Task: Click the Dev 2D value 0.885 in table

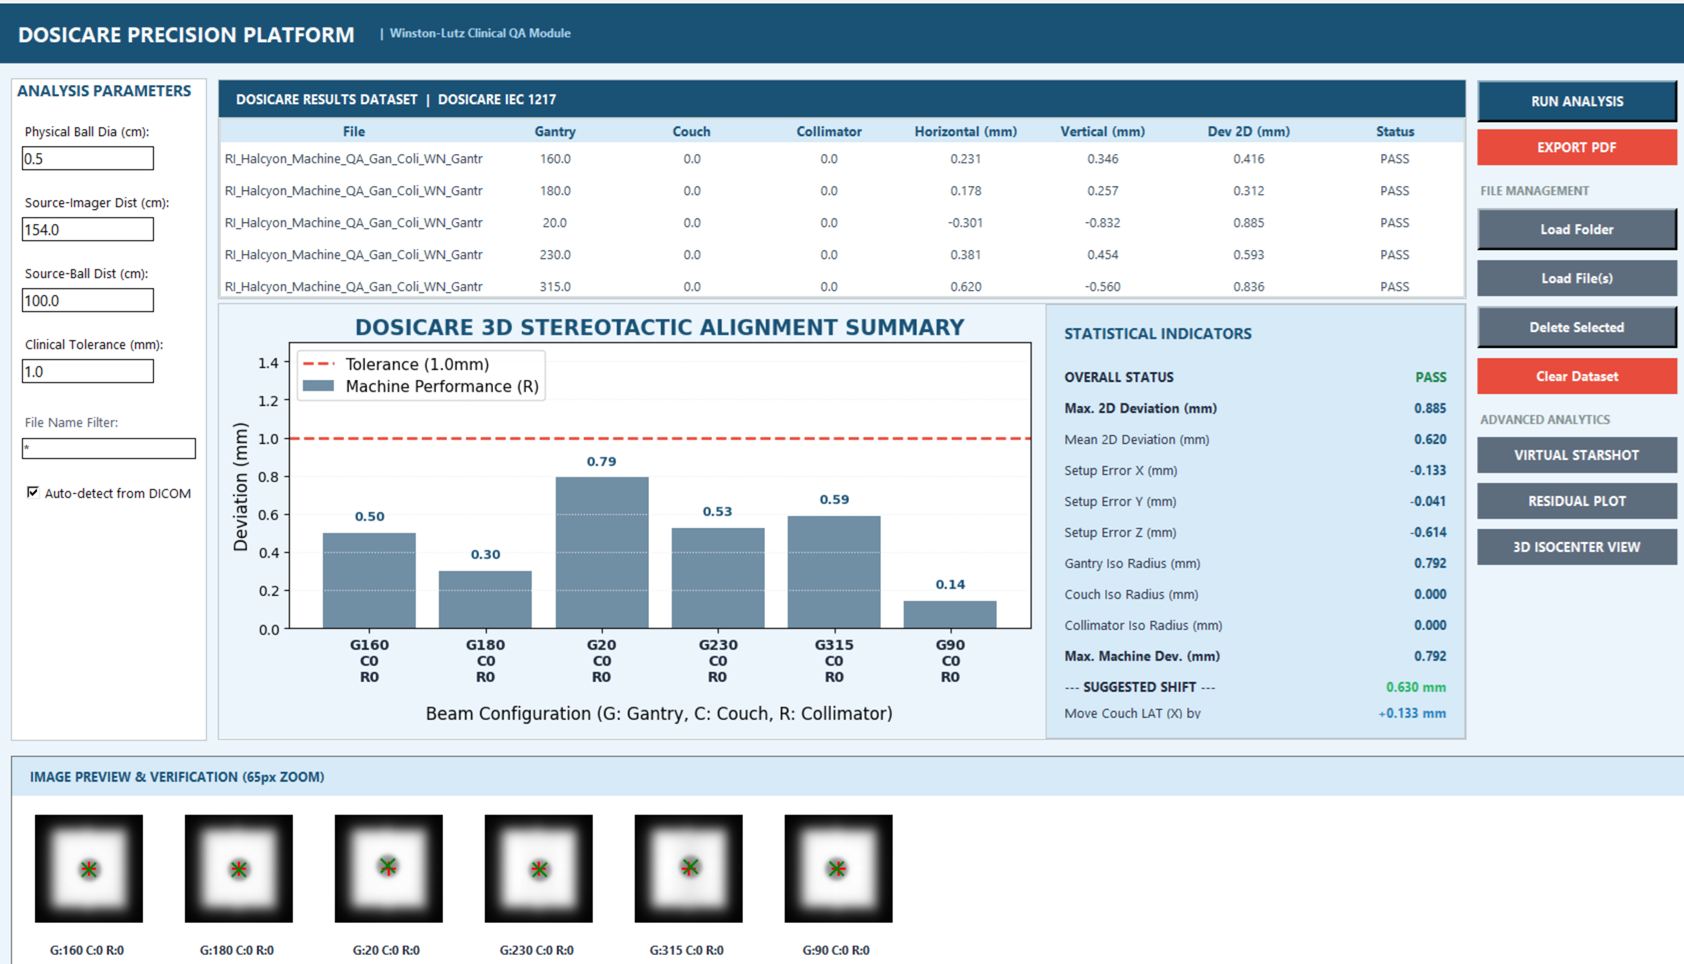Action: coord(1248,222)
